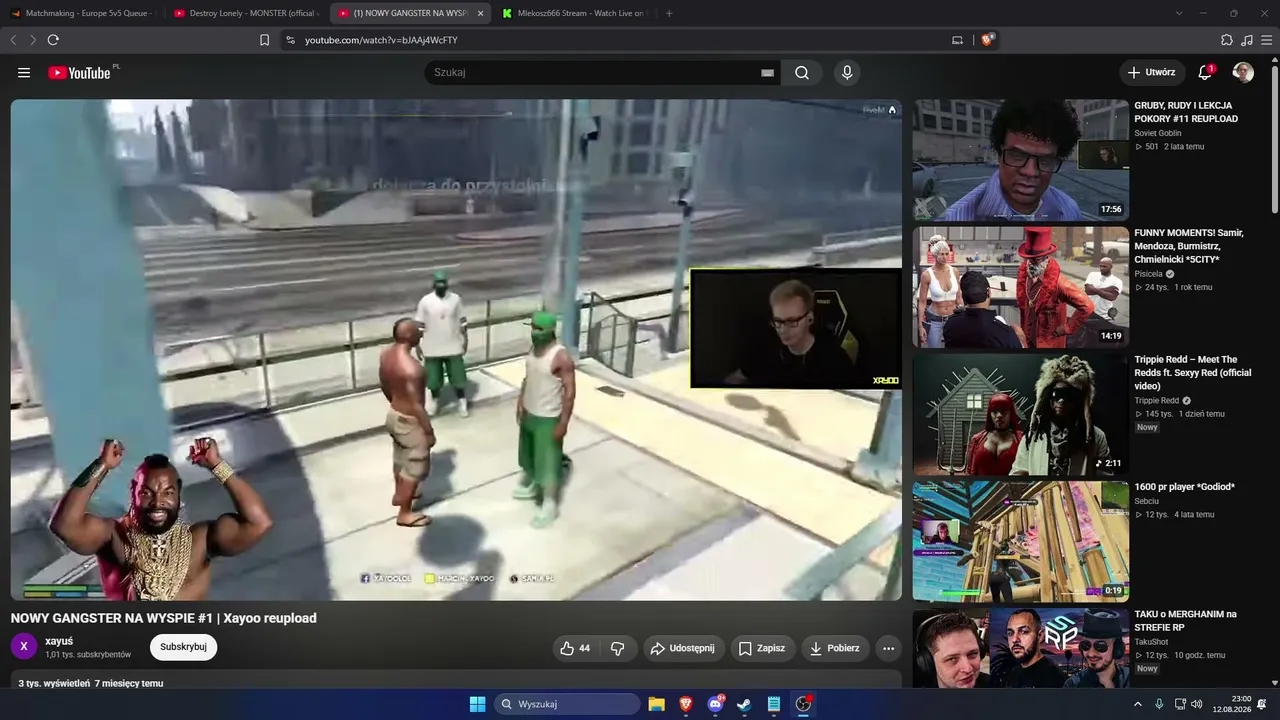Screen dimensions: 1280x720
Task: Open the on-screen keyboard in search box
Action: (767, 73)
